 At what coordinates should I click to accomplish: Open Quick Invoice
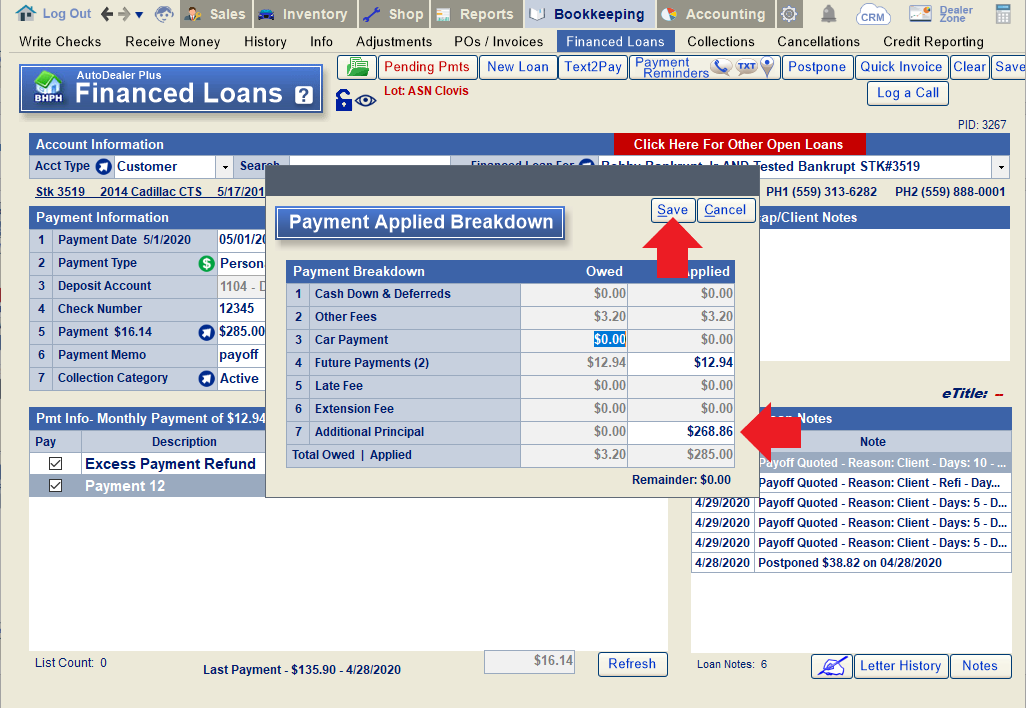[901, 67]
